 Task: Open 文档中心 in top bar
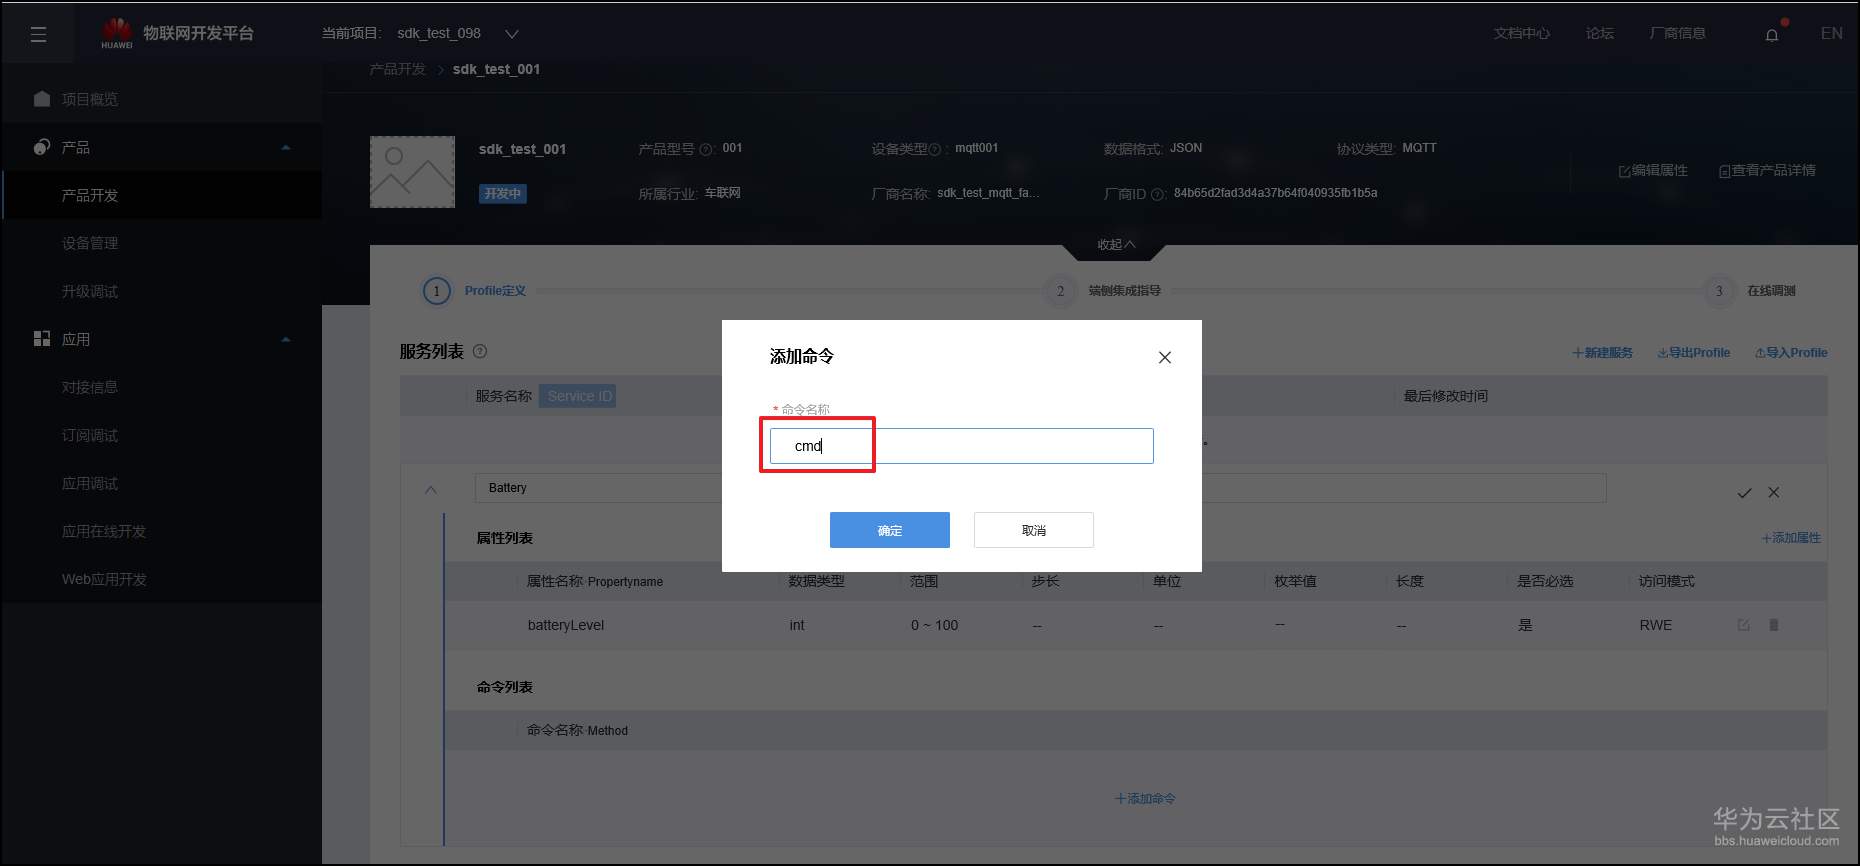pos(1522,34)
